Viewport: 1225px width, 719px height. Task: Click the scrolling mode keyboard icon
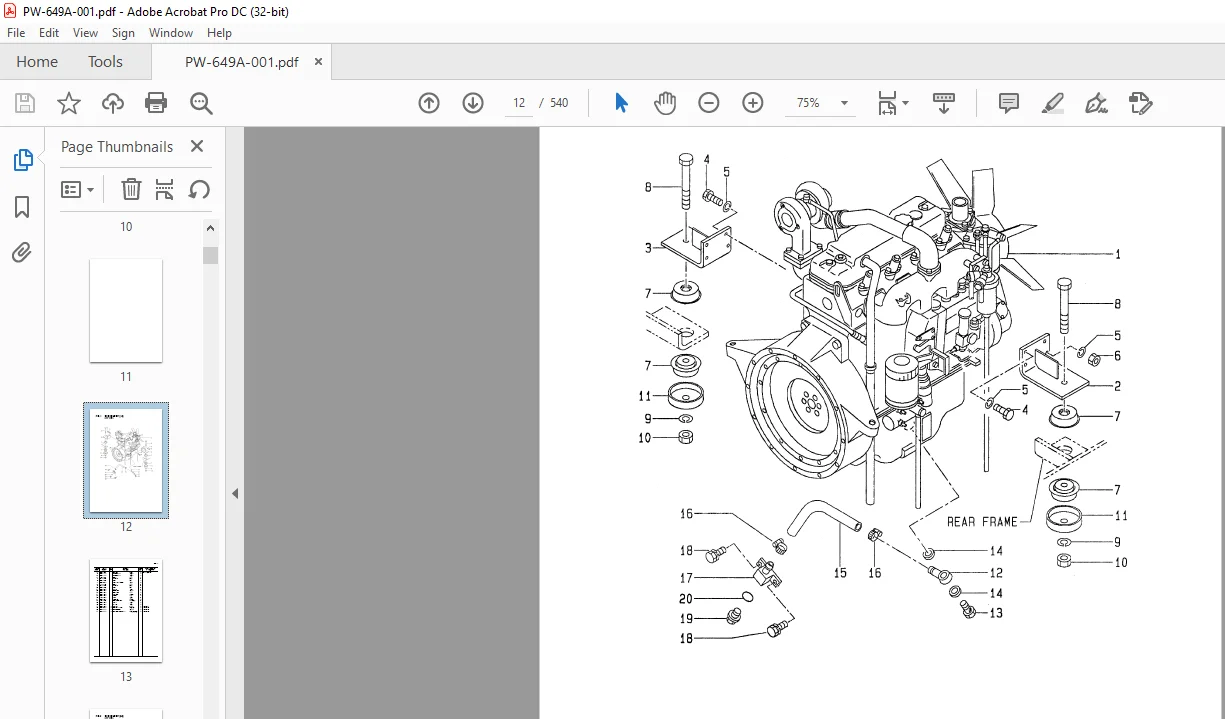[x=944, y=103]
